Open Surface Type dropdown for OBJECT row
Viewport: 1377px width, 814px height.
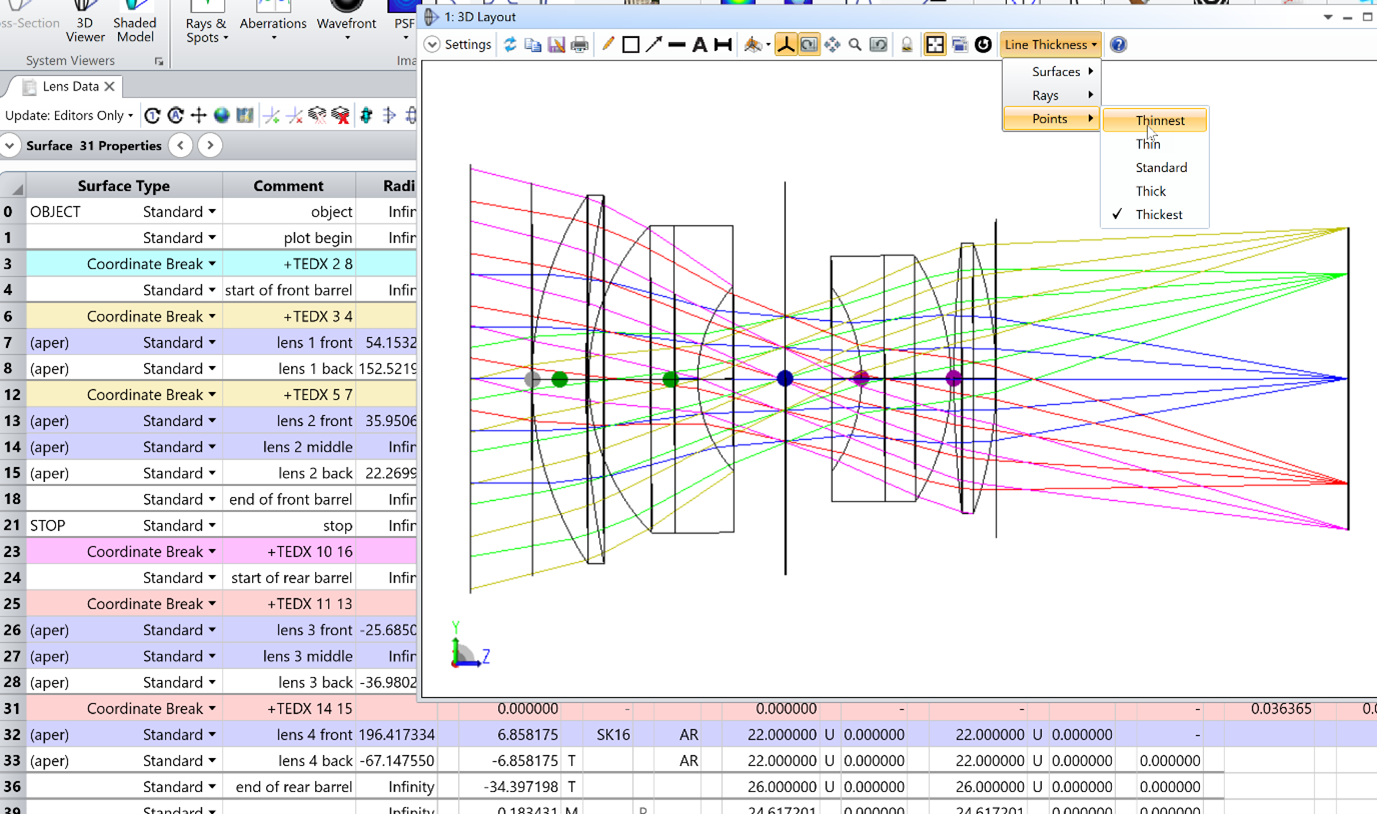(x=212, y=212)
